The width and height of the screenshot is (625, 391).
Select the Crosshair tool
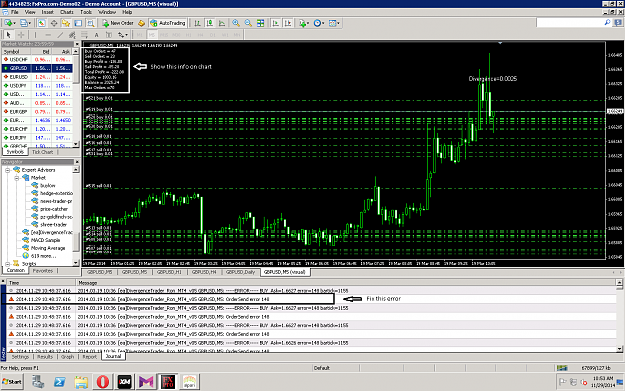pos(21,35)
